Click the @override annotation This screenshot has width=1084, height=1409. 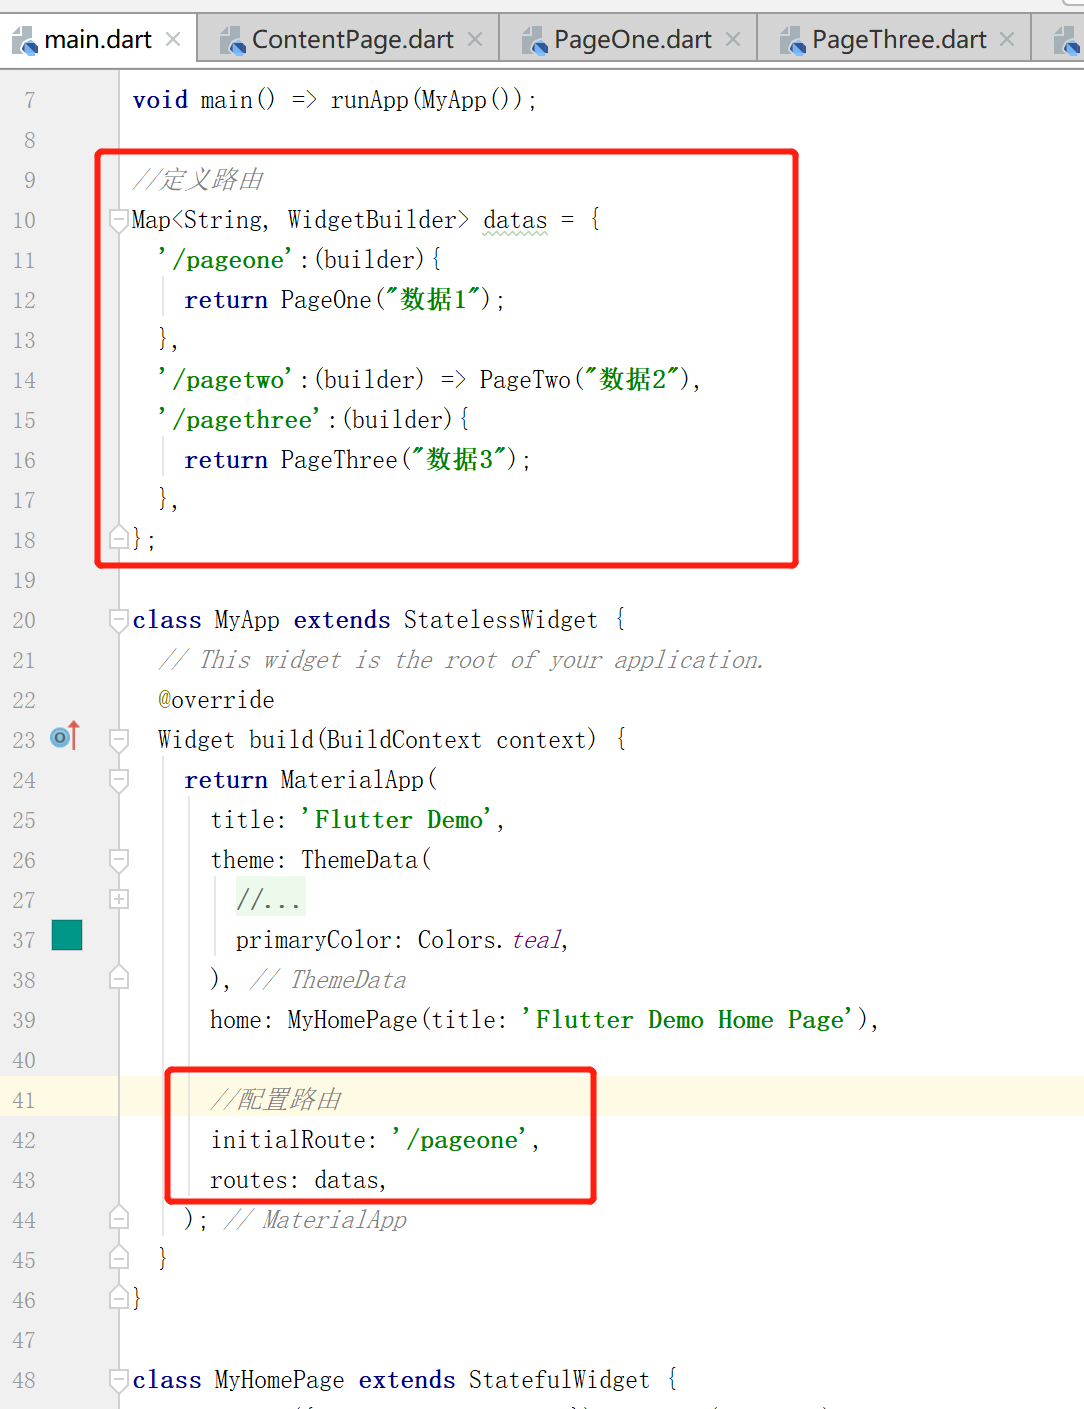pyautogui.click(x=216, y=700)
